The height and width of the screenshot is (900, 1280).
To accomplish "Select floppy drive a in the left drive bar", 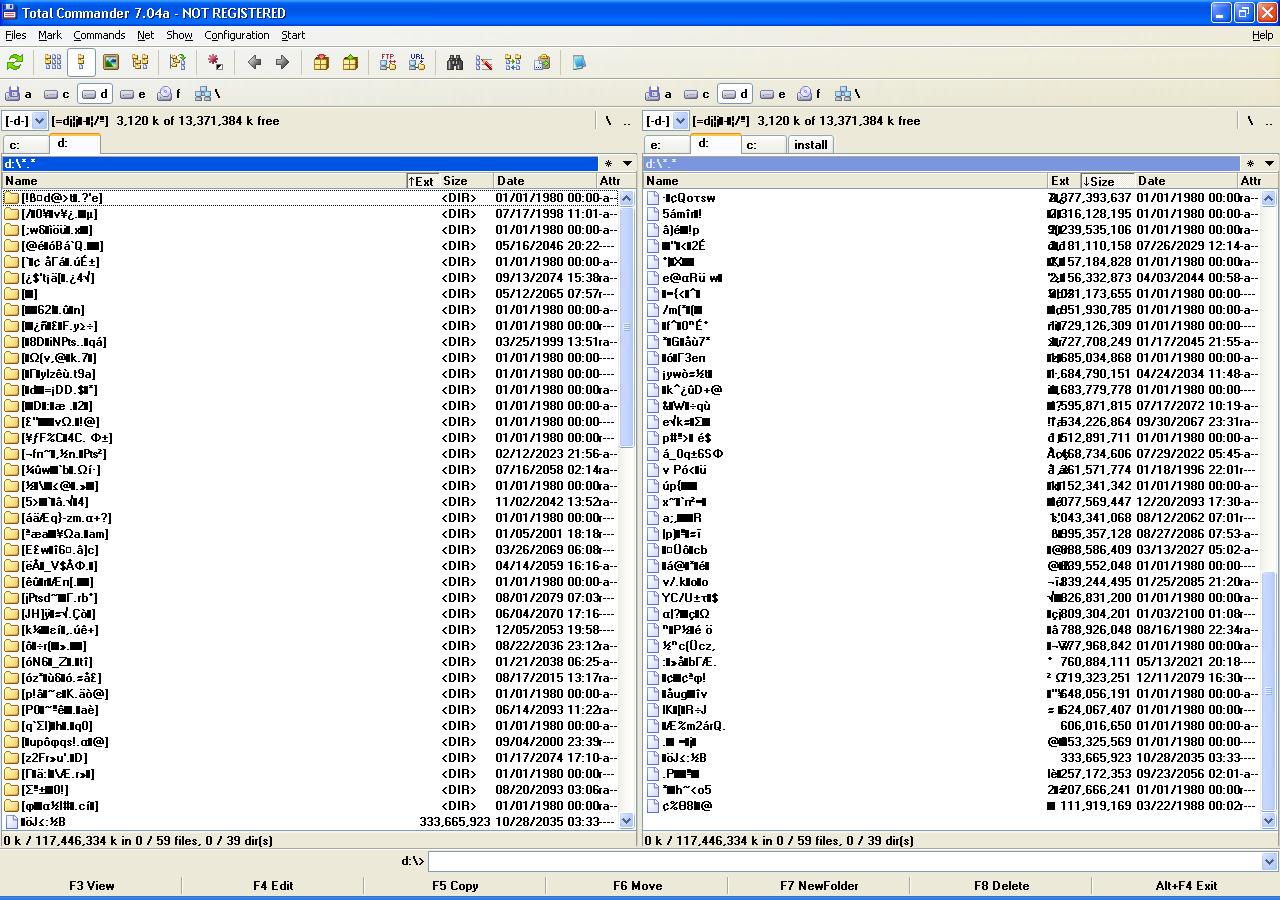I will (x=19, y=94).
